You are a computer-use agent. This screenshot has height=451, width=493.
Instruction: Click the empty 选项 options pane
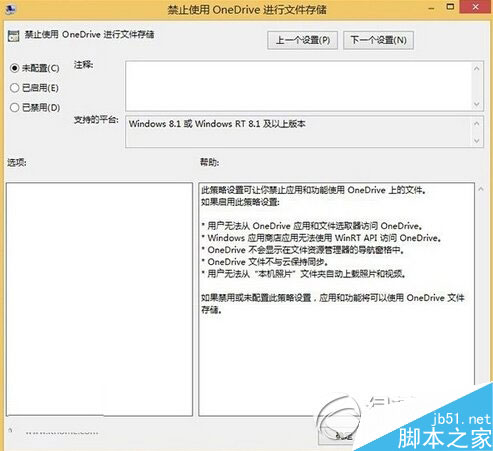[x=99, y=299]
